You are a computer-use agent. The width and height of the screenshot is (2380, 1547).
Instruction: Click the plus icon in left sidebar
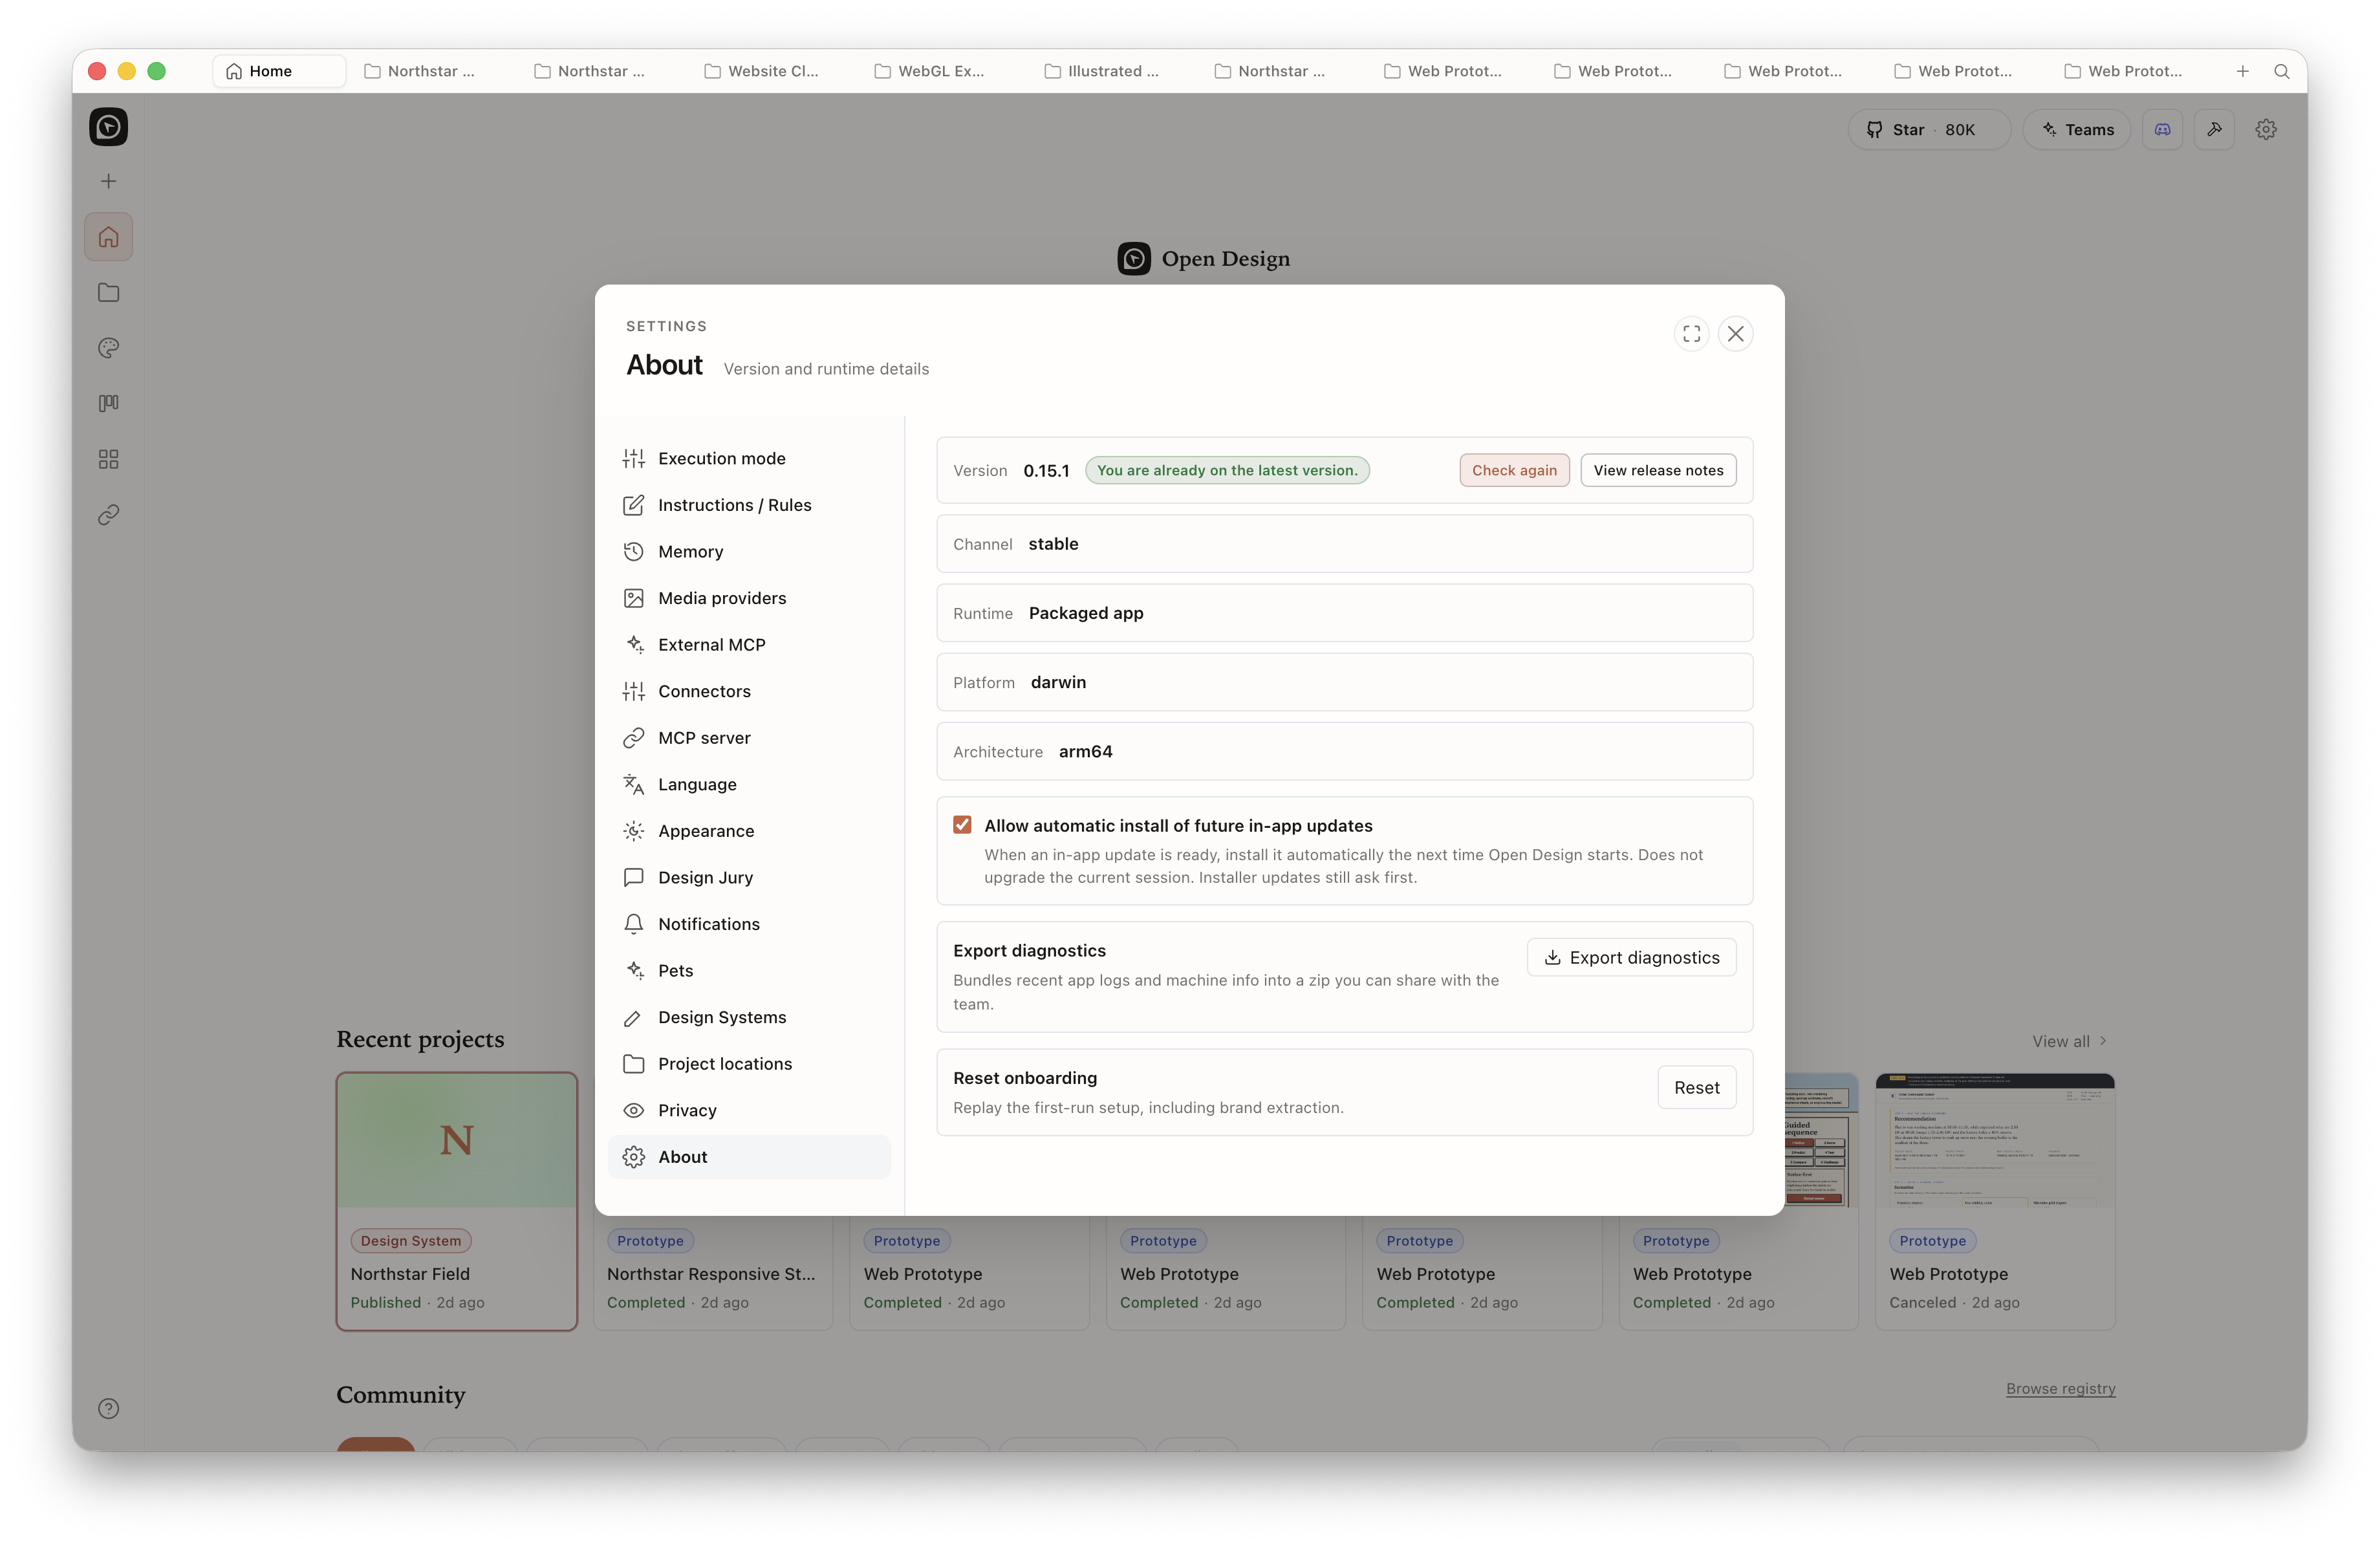coord(108,181)
